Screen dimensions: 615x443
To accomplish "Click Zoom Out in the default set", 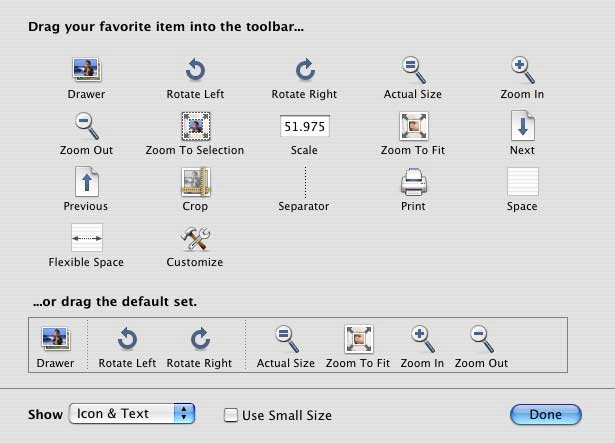I will point(483,339).
